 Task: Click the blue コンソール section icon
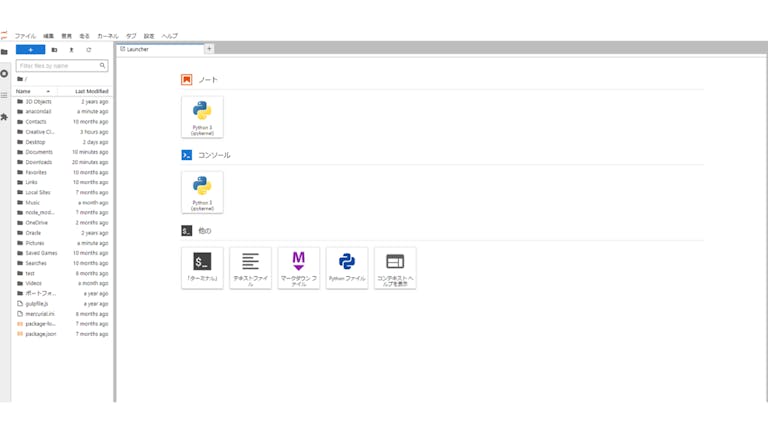[x=187, y=155]
